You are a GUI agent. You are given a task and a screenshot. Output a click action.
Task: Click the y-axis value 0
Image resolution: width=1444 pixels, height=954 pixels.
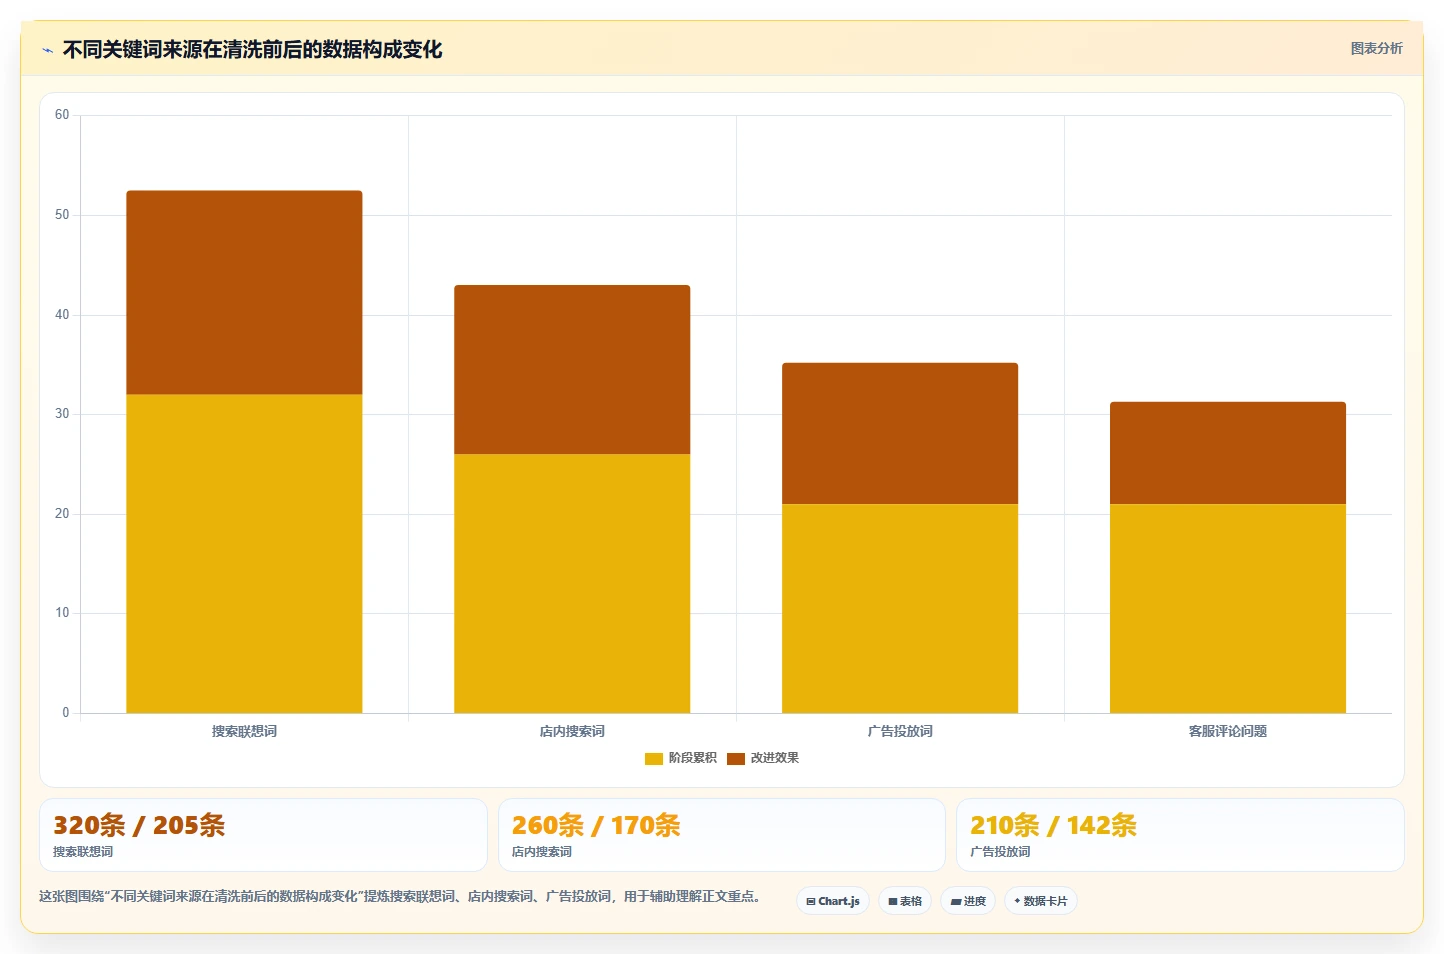point(66,713)
